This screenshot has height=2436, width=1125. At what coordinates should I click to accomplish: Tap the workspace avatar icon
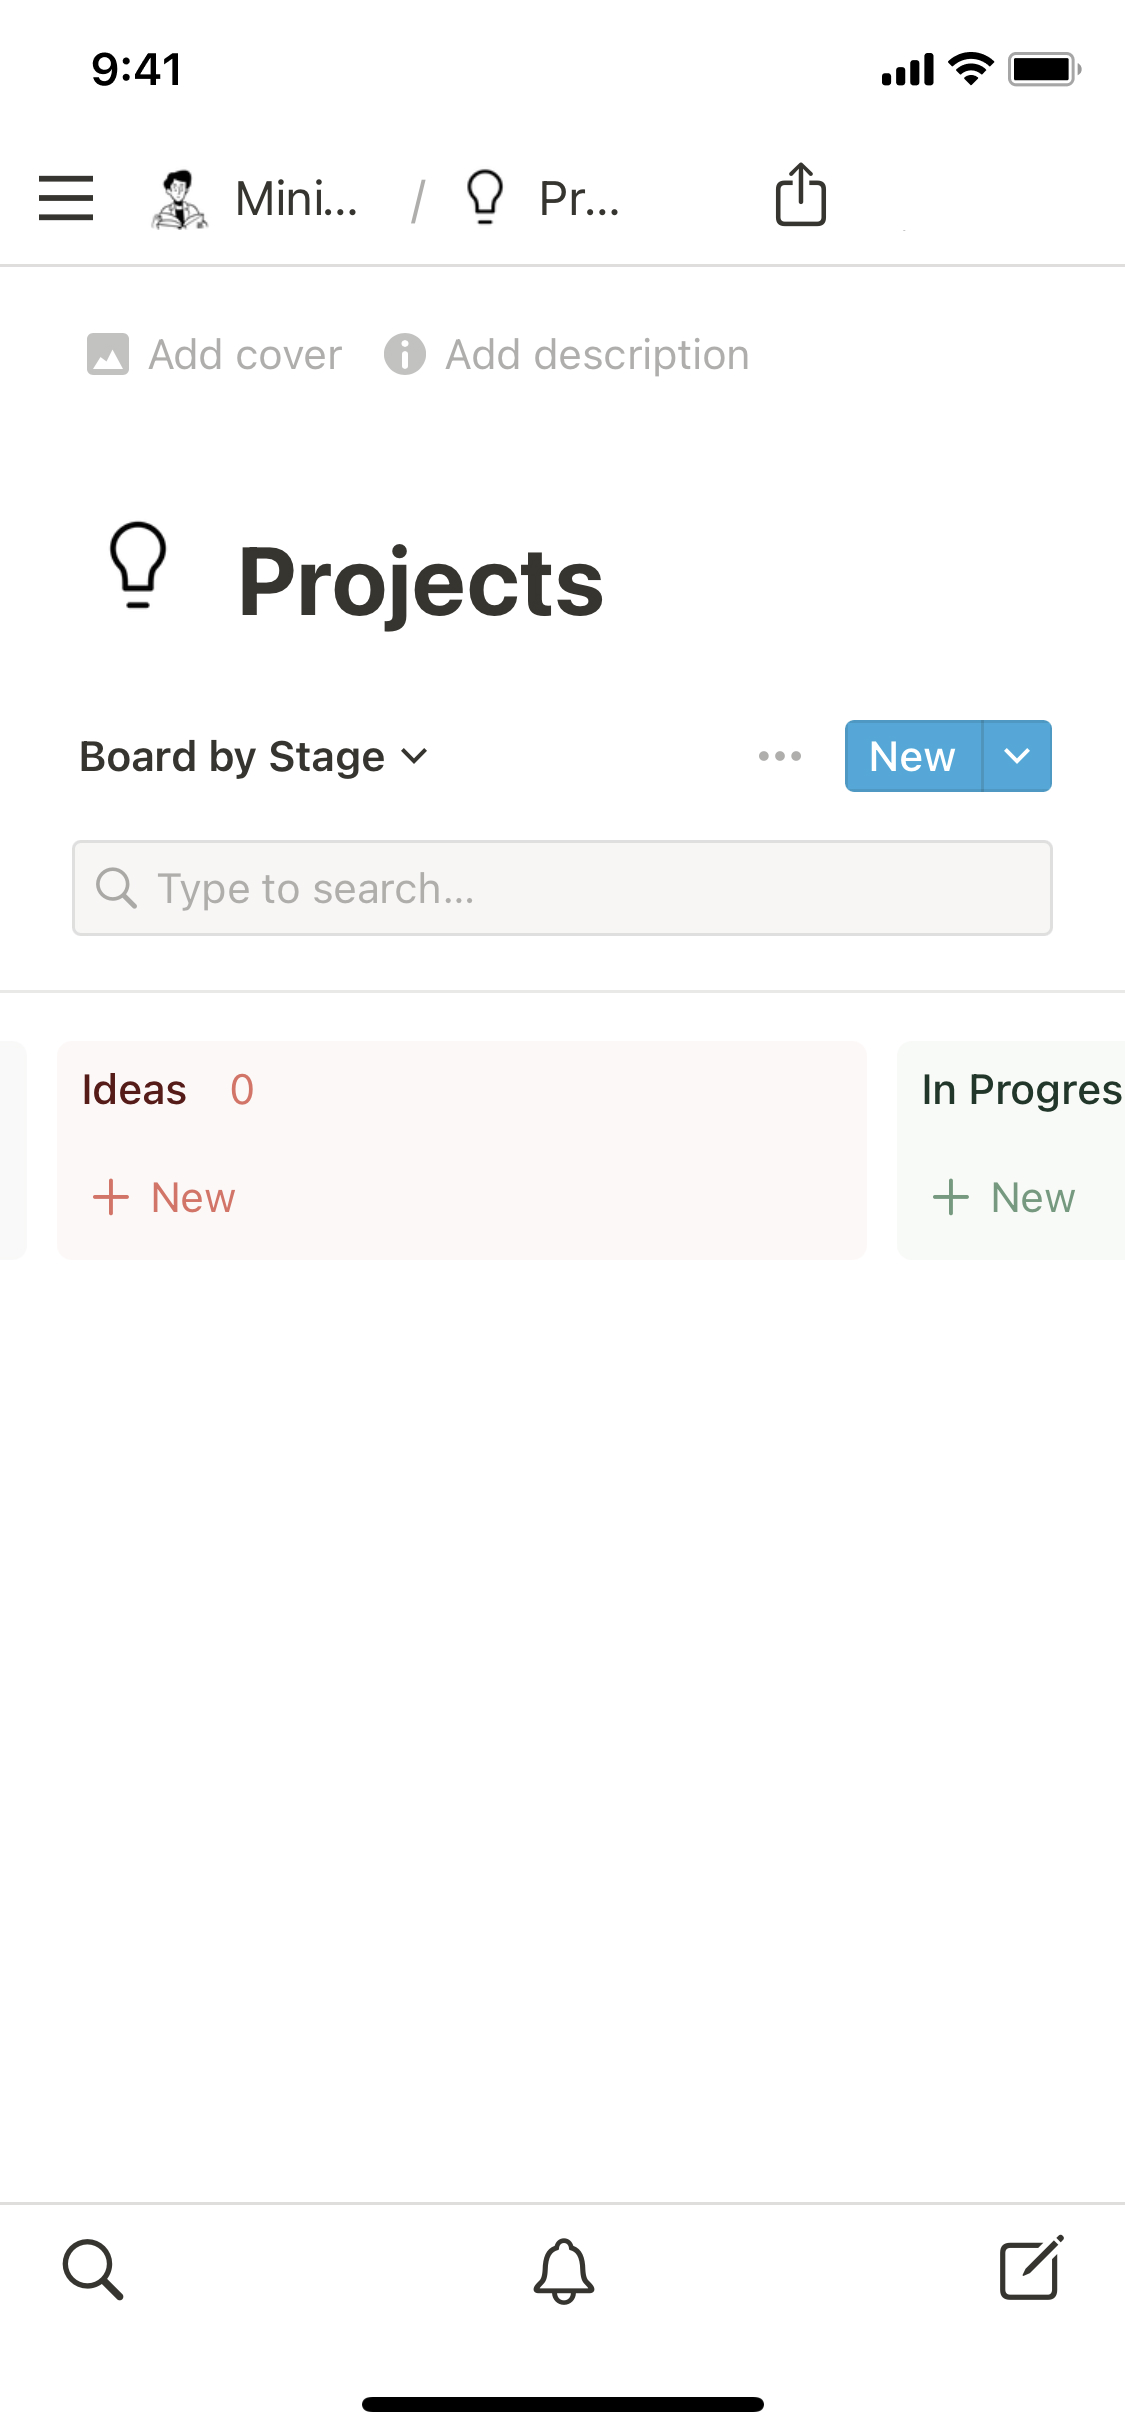pos(179,199)
